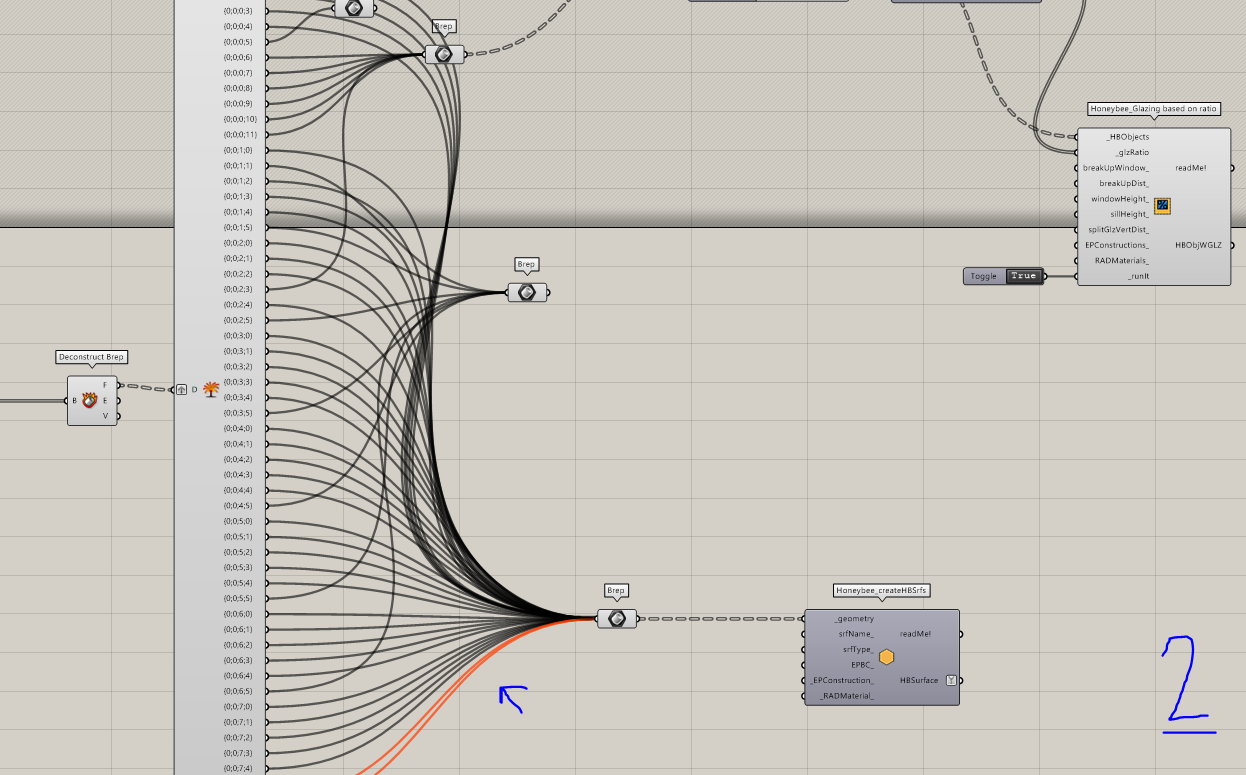Image resolution: width=1246 pixels, height=775 pixels.
Task: Click the EPConstructions_ input label
Action: [1117, 245]
